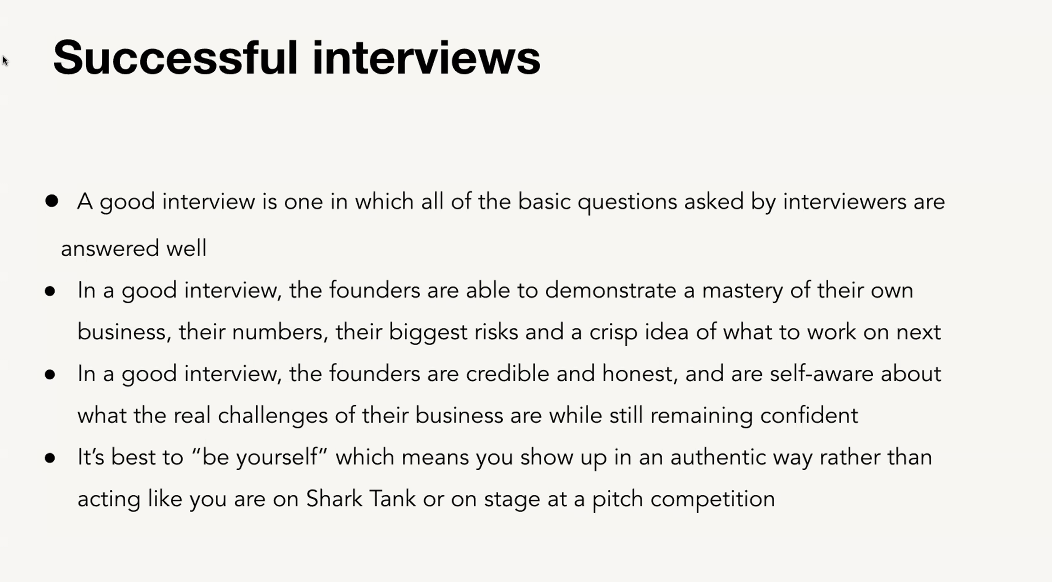
Task: Click the line starting 'A good interview is one'
Action: [511, 202]
